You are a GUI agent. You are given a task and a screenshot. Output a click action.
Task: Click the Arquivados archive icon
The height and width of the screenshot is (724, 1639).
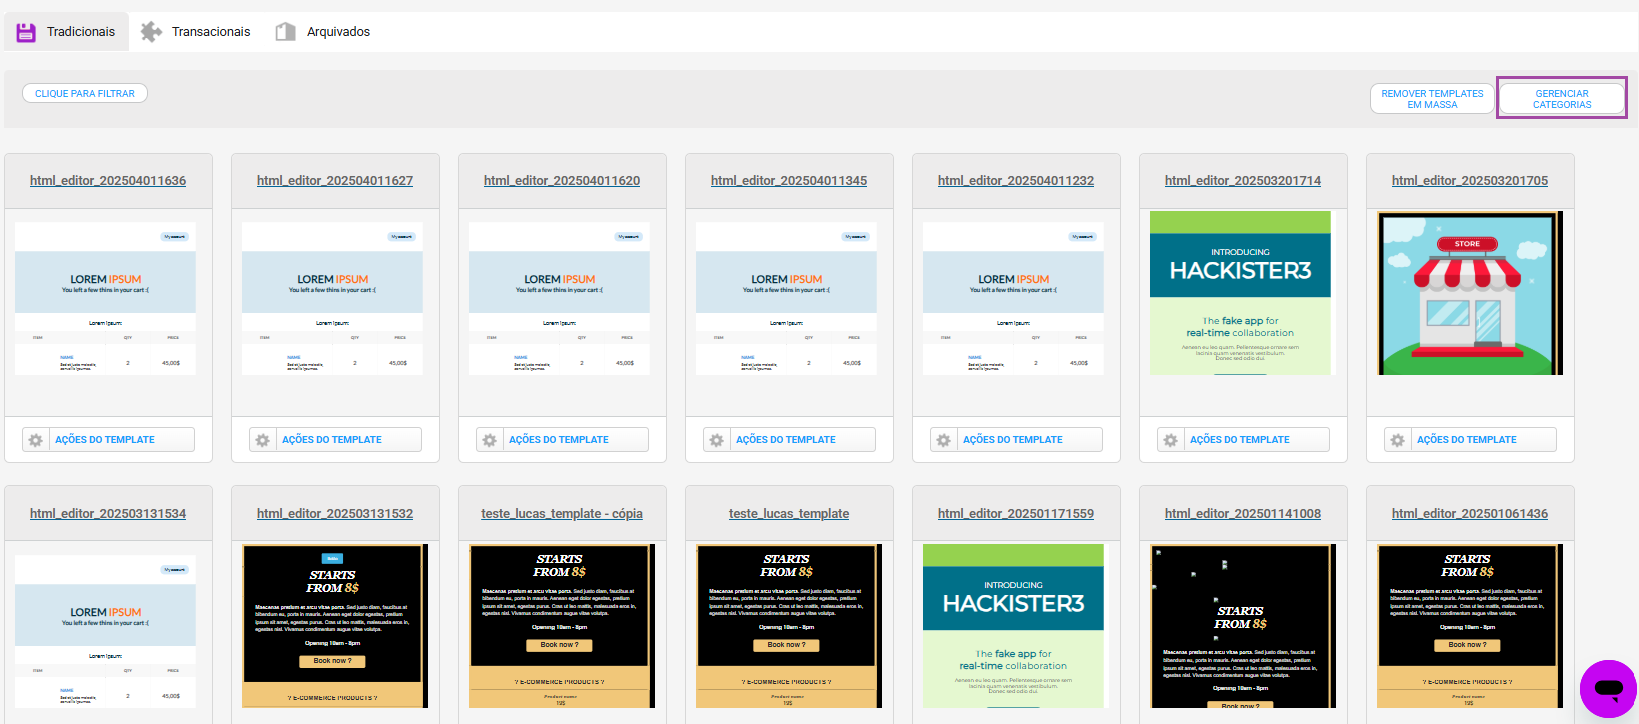[x=286, y=32]
